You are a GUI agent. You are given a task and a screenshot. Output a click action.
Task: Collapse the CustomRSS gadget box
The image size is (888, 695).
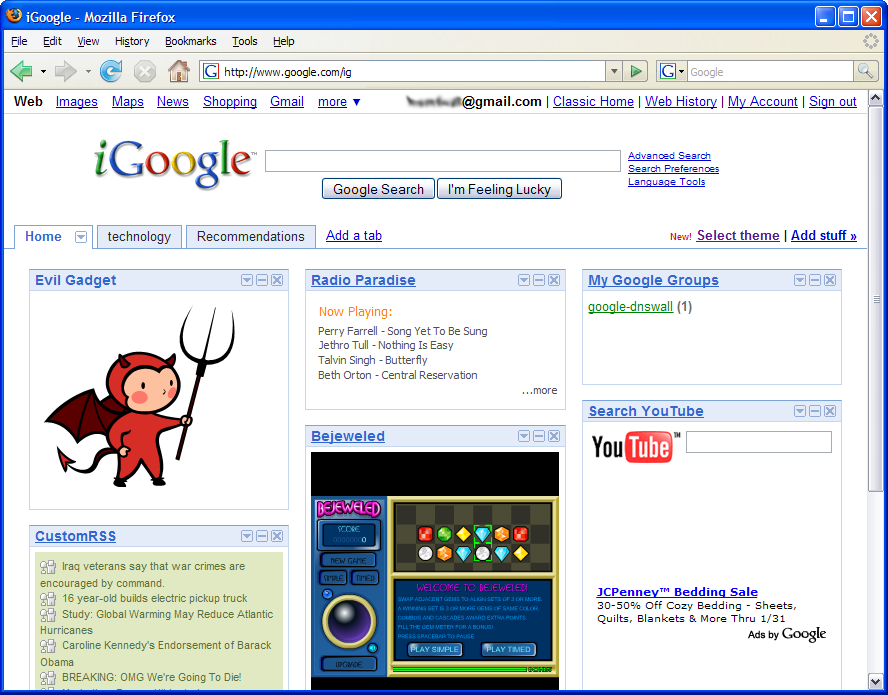(262, 536)
